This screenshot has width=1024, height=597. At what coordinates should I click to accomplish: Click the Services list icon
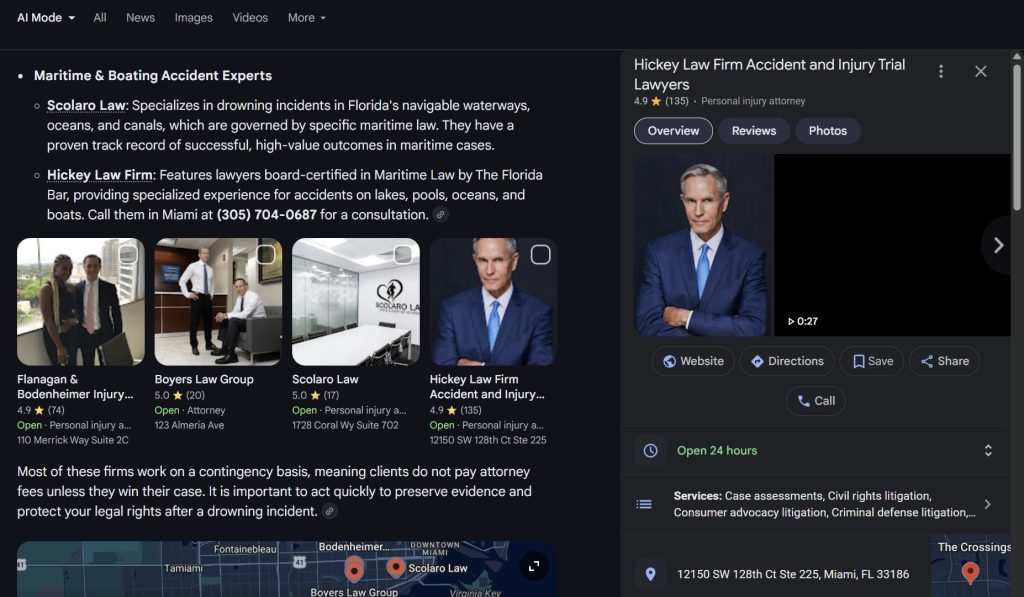click(x=644, y=504)
